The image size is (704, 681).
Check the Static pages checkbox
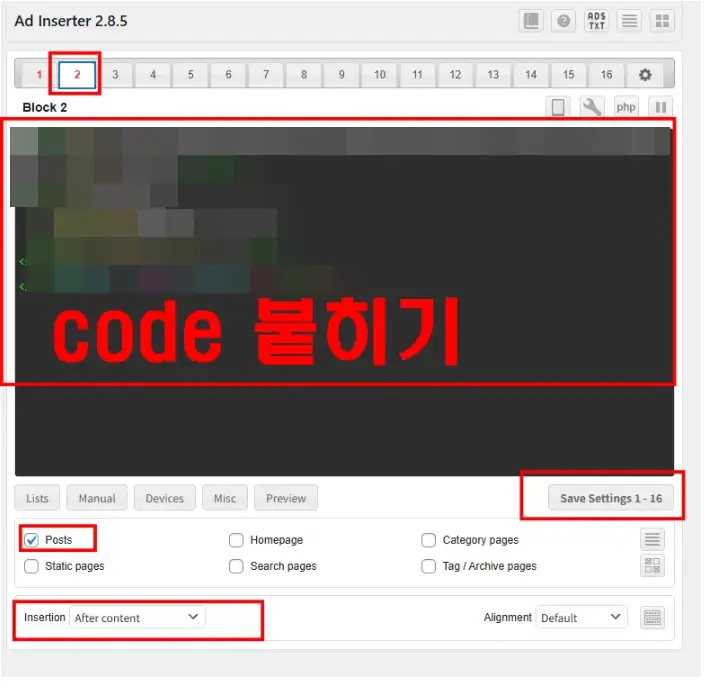tap(32, 566)
